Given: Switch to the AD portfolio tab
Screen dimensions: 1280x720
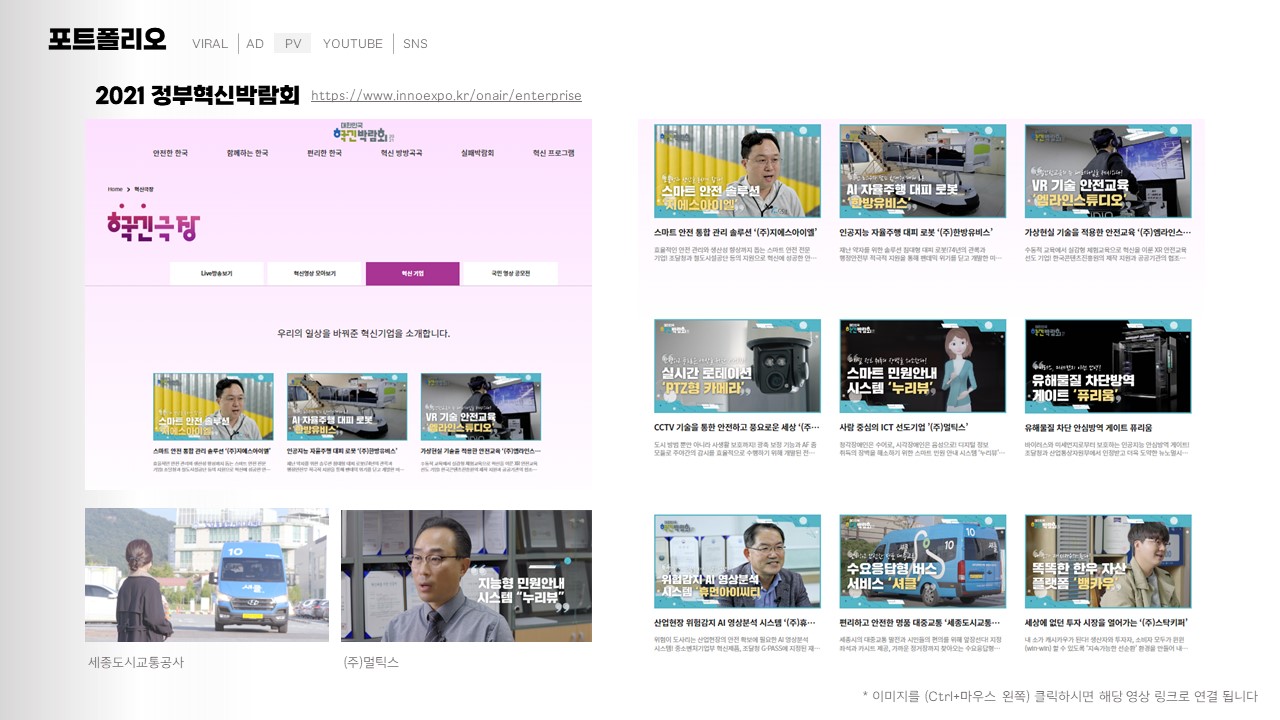Looking at the screenshot, I should (255, 43).
